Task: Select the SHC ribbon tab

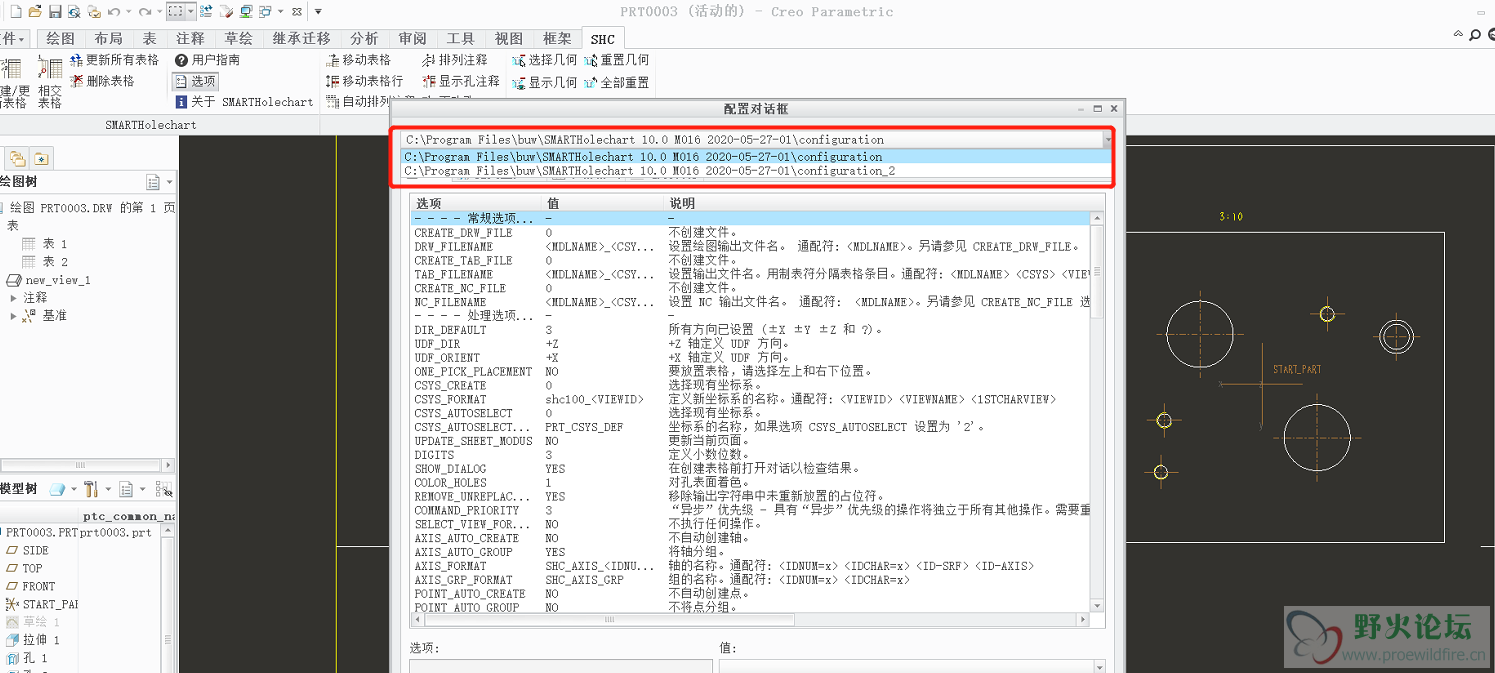Action: (x=603, y=39)
